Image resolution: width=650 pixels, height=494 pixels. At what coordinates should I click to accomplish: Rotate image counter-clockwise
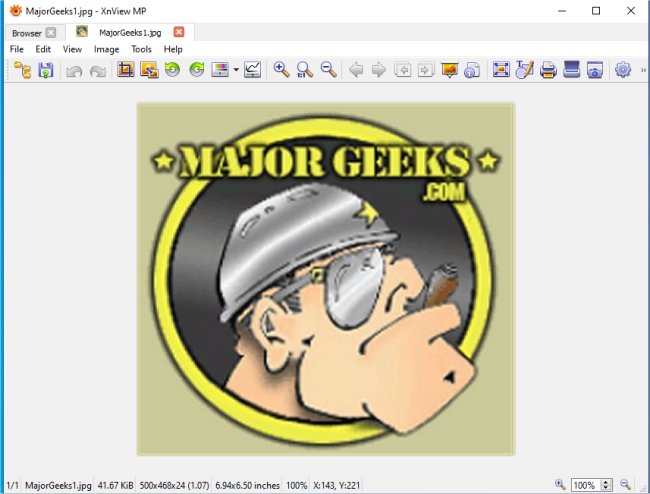click(x=172, y=70)
